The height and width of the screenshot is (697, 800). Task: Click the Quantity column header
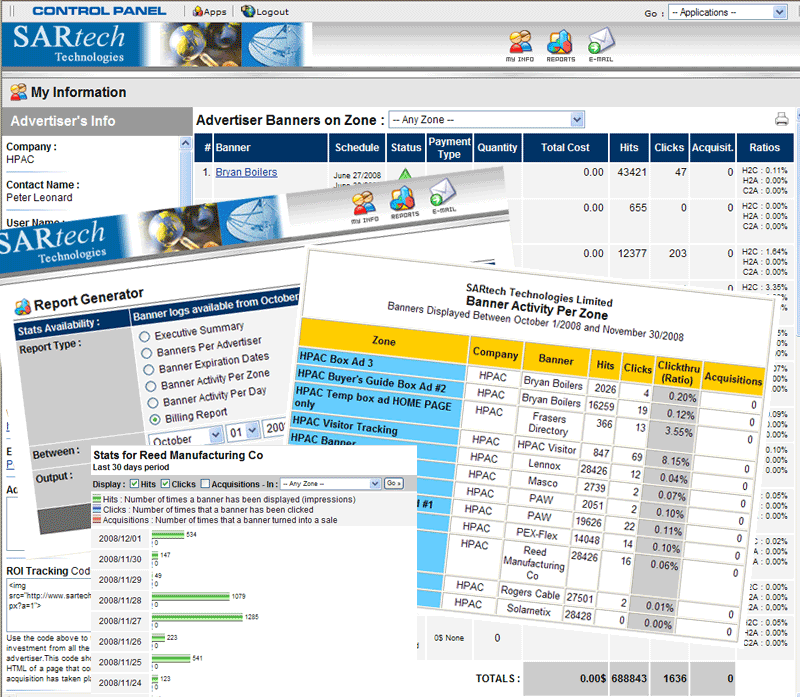pos(497,147)
